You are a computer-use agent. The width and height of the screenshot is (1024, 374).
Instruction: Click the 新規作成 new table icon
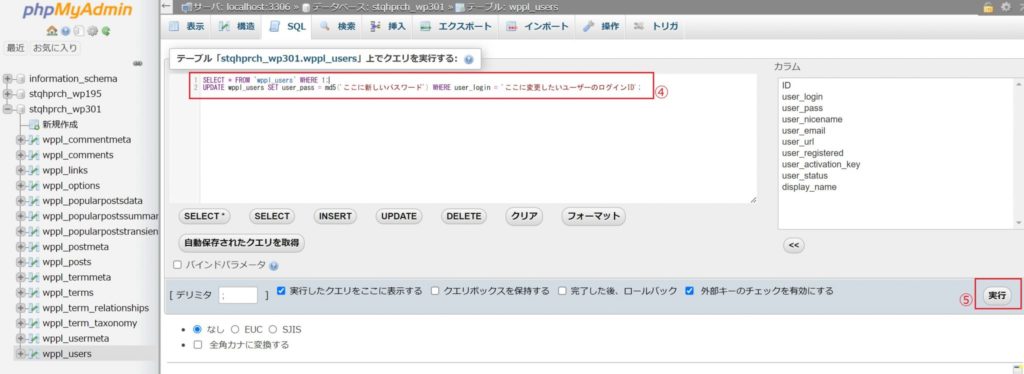point(34,125)
